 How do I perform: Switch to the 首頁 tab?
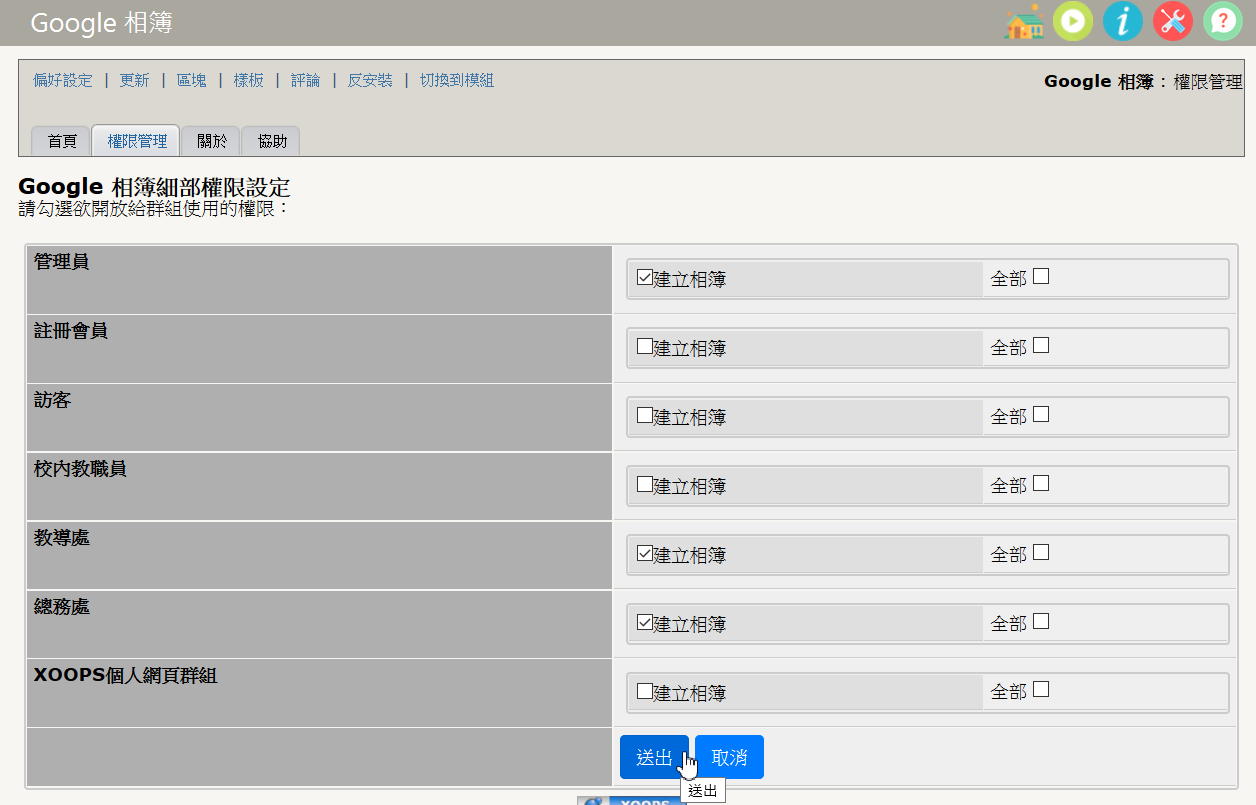[62, 141]
